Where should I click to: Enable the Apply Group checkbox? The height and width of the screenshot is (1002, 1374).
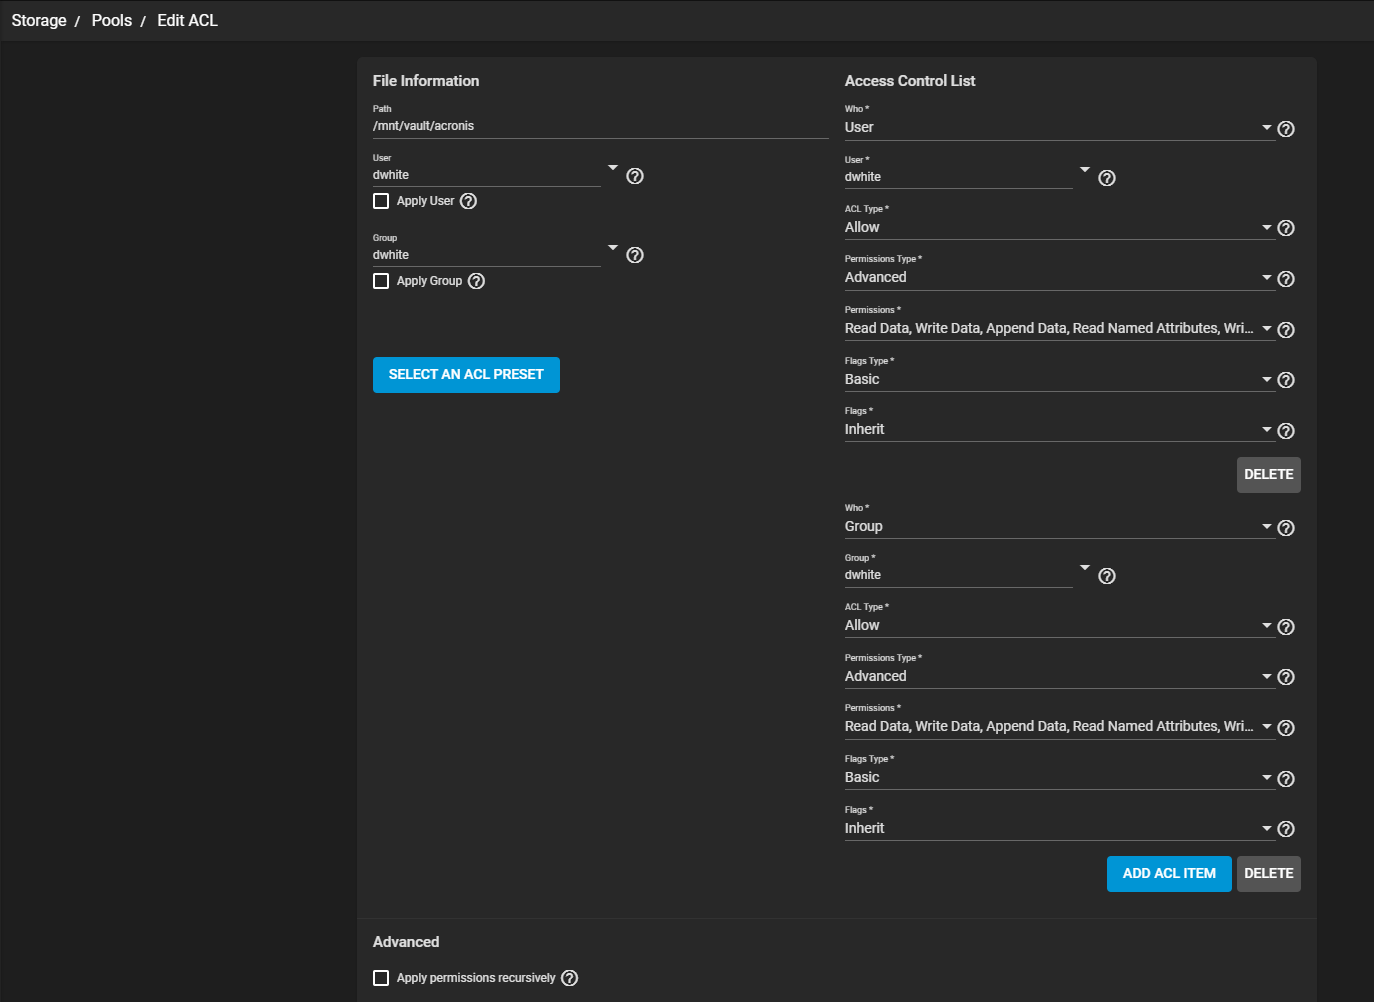381,281
